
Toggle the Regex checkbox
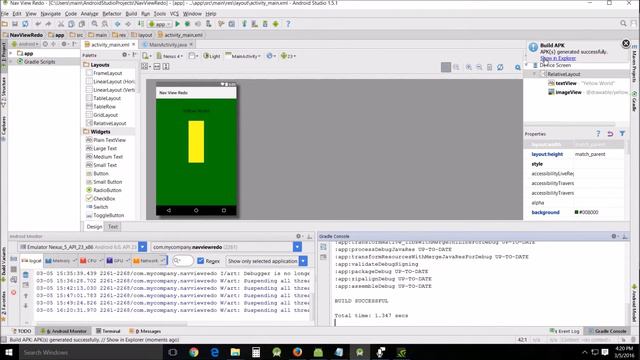(200, 261)
